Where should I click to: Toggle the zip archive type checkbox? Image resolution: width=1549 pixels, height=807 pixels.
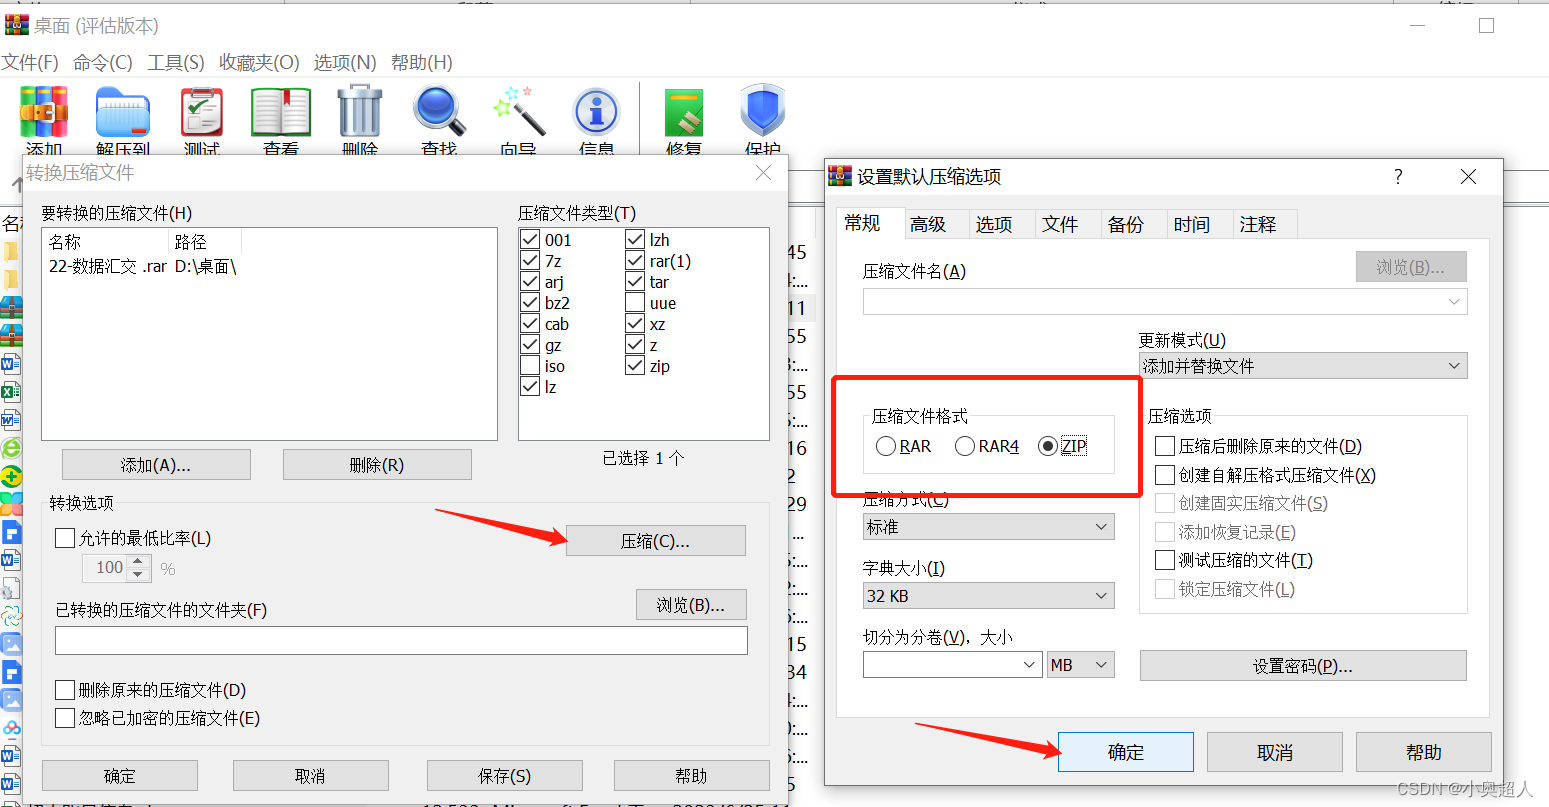click(635, 366)
